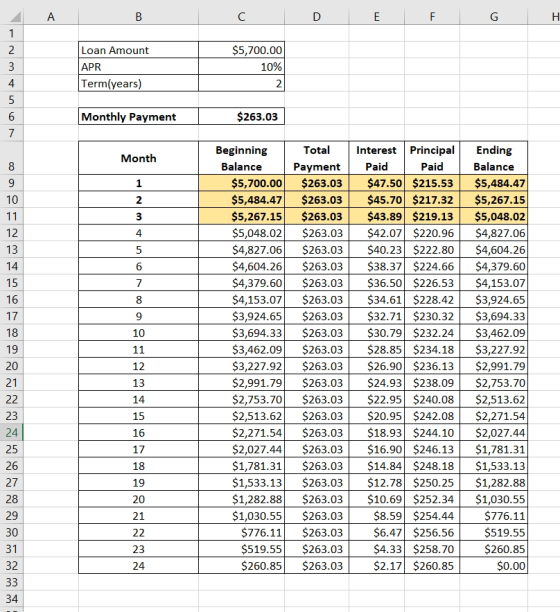Select column A header
560x612 pixels.
51,17
